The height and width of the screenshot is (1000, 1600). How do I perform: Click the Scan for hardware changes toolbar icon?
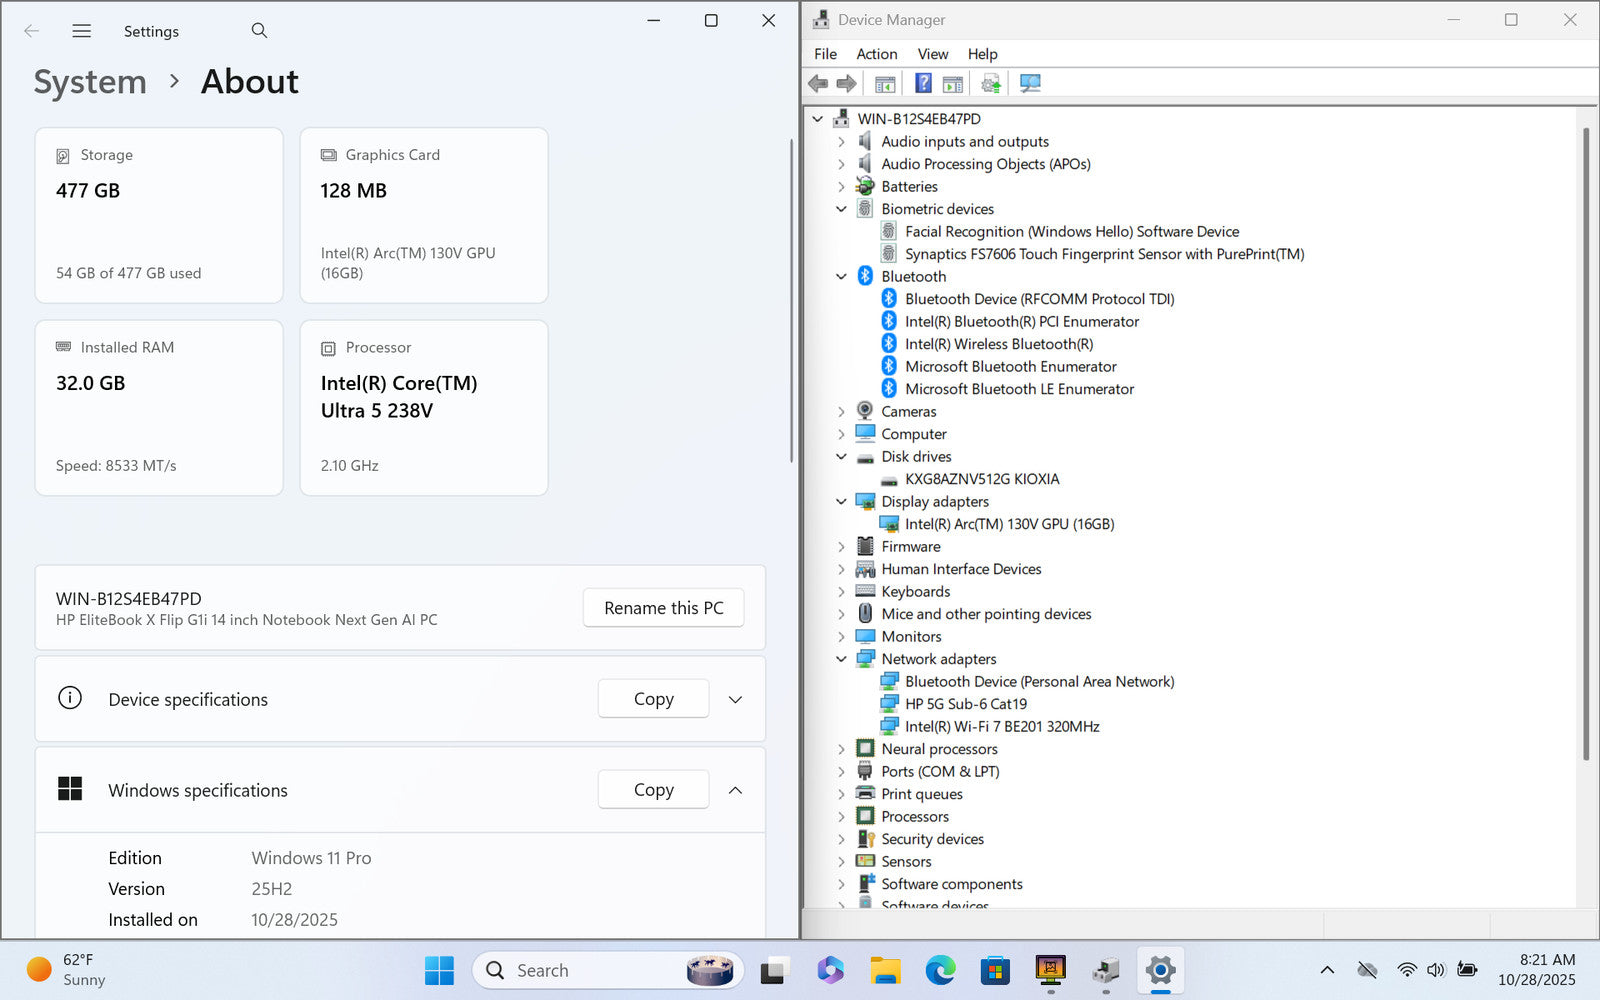point(1030,84)
